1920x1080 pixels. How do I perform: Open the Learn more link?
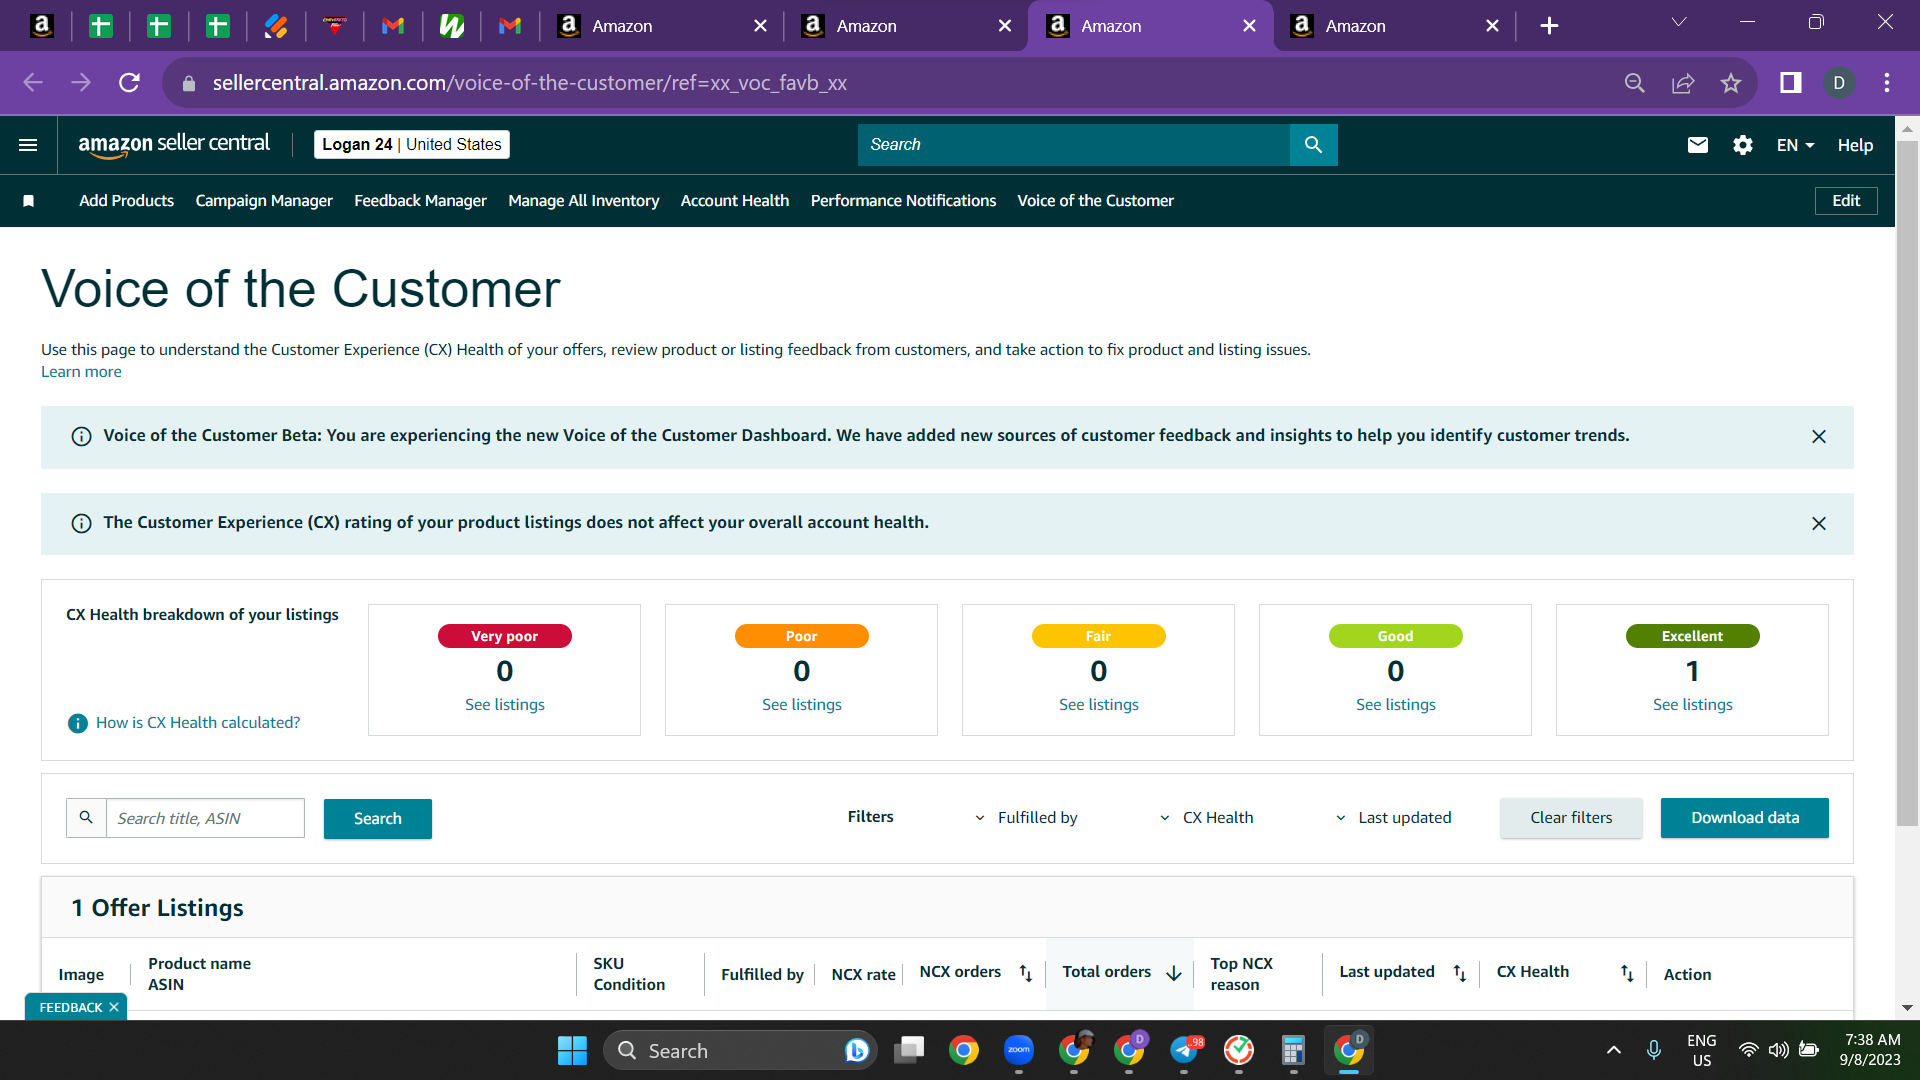[x=81, y=372]
